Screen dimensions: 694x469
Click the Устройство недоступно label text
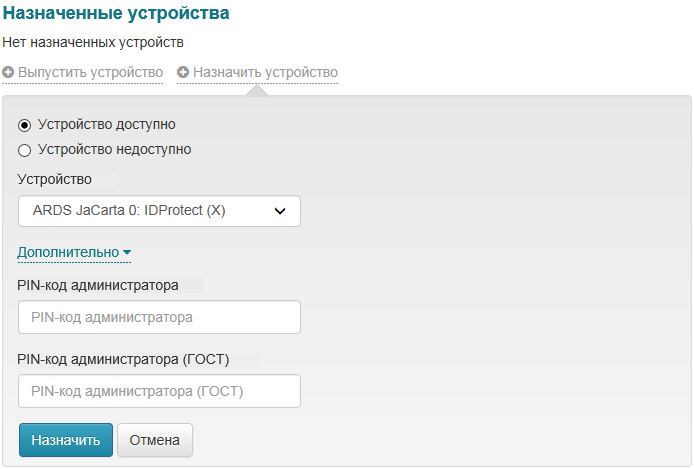point(114,150)
